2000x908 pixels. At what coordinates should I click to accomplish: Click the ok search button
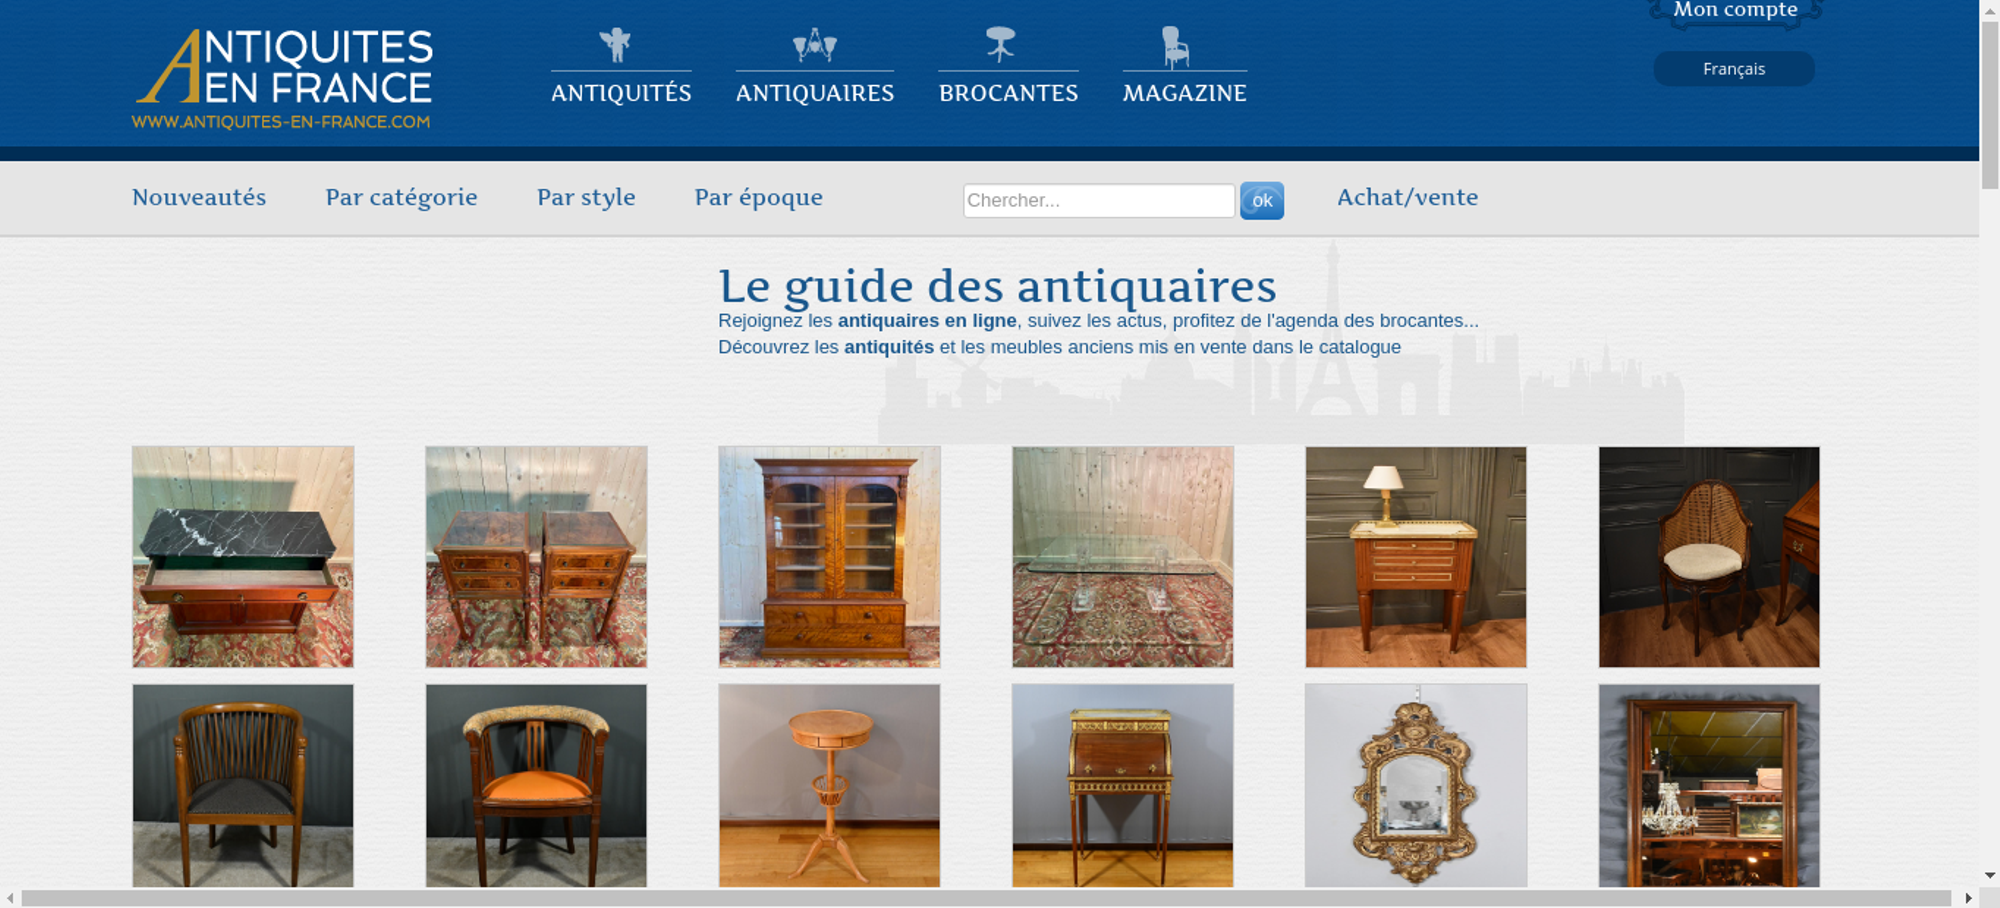pos(1262,200)
